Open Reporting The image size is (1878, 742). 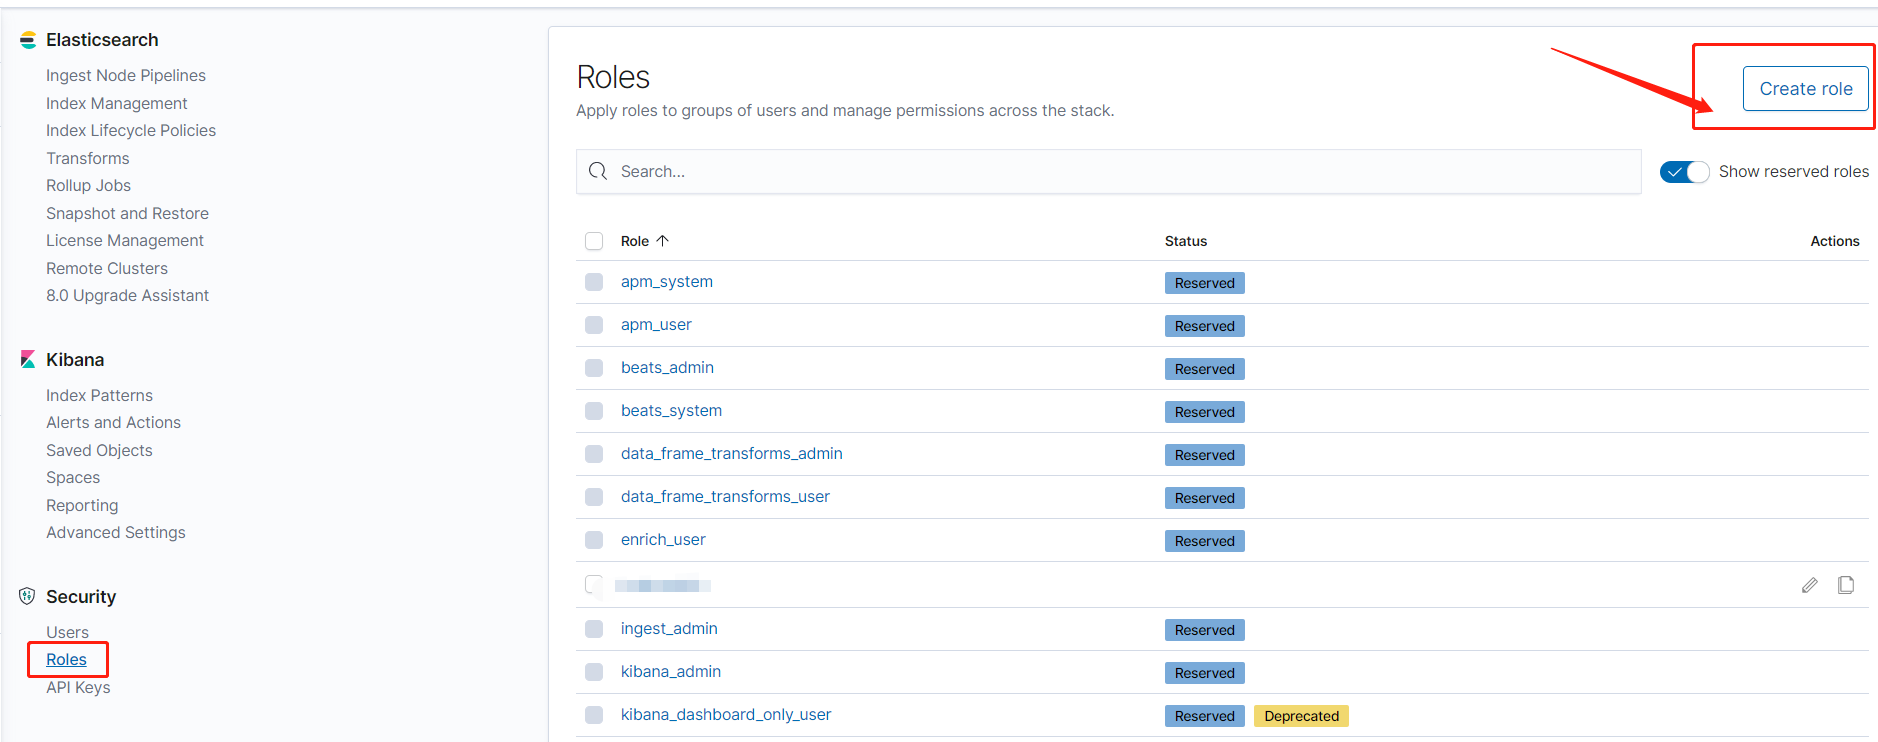pyautogui.click(x=82, y=505)
